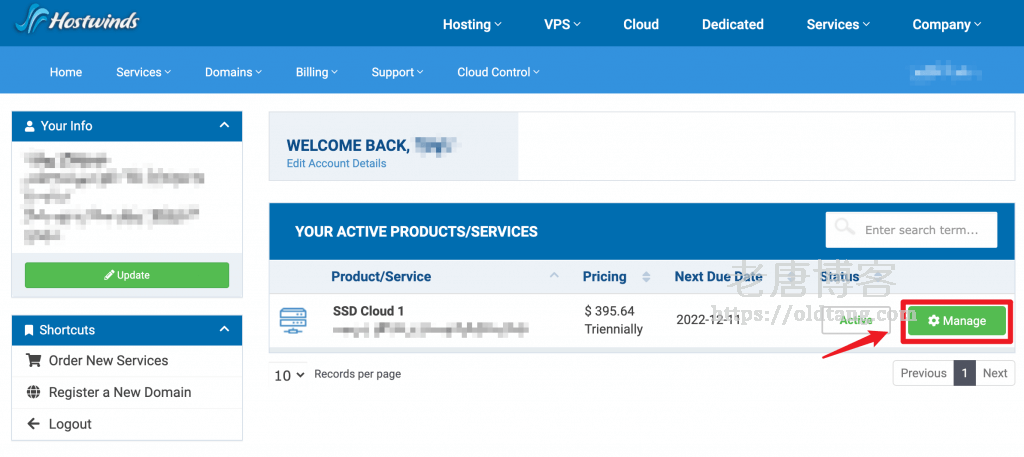Select page 1 in pagination
This screenshot has width=1024, height=457.
[x=965, y=373]
